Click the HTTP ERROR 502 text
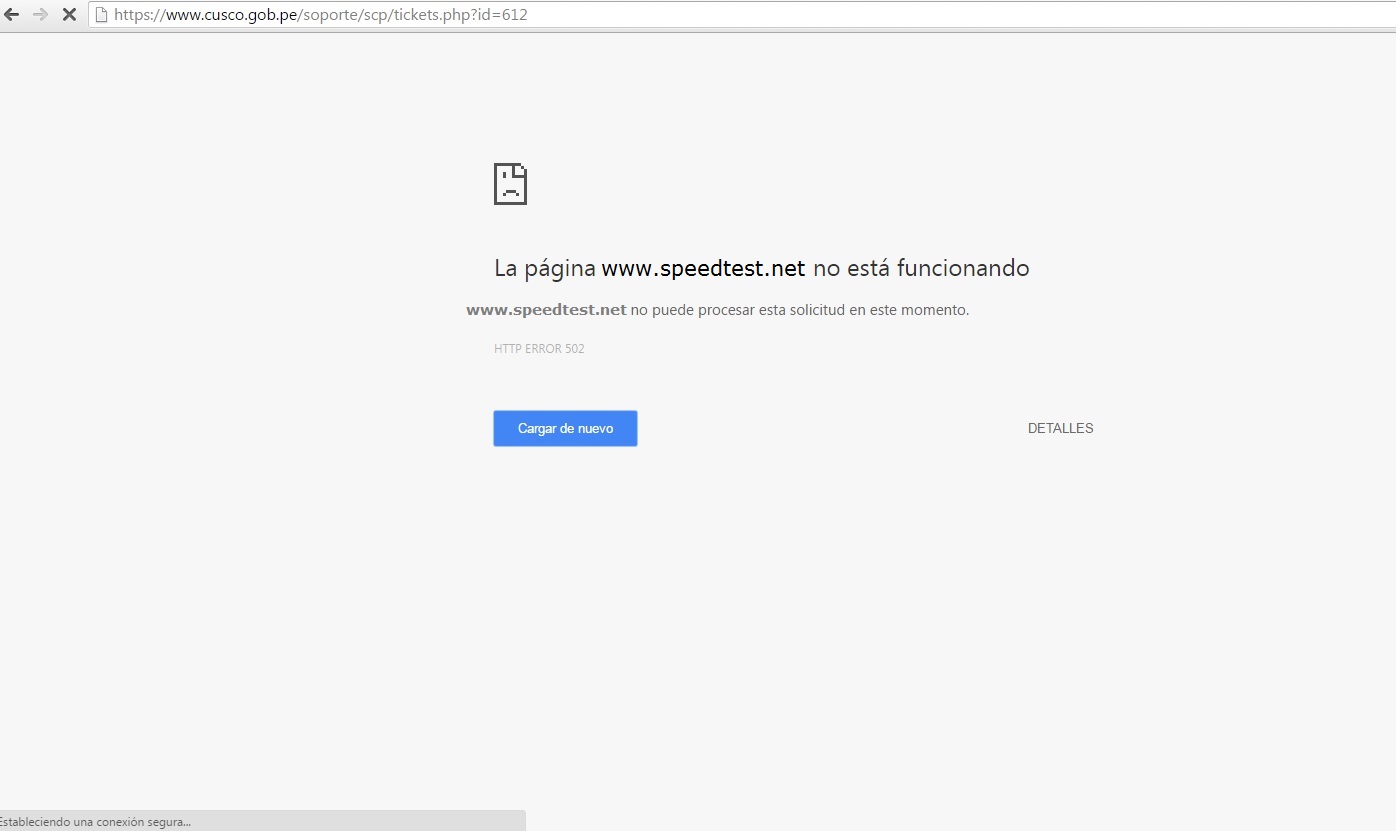 click(x=539, y=349)
